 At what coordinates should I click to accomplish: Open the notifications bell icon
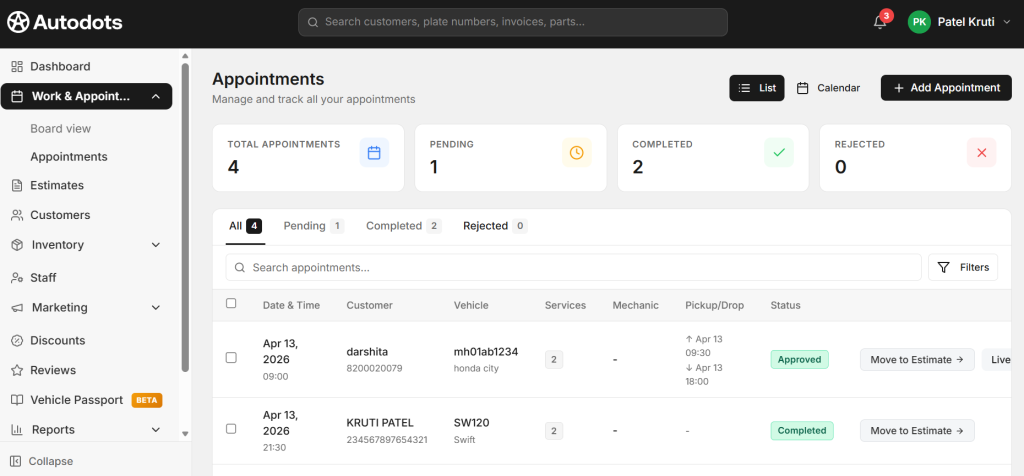(x=880, y=22)
